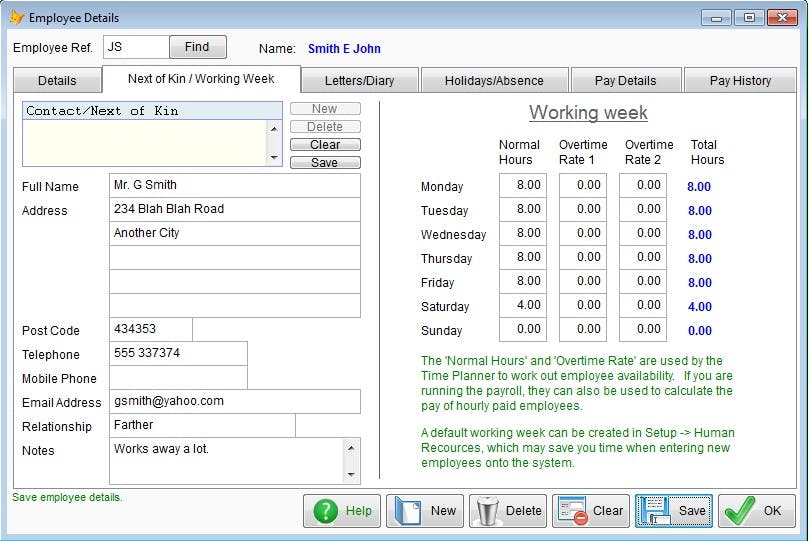The height and width of the screenshot is (541, 809).
Task: Click the Post Code field 434353
Action: [151, 329]
